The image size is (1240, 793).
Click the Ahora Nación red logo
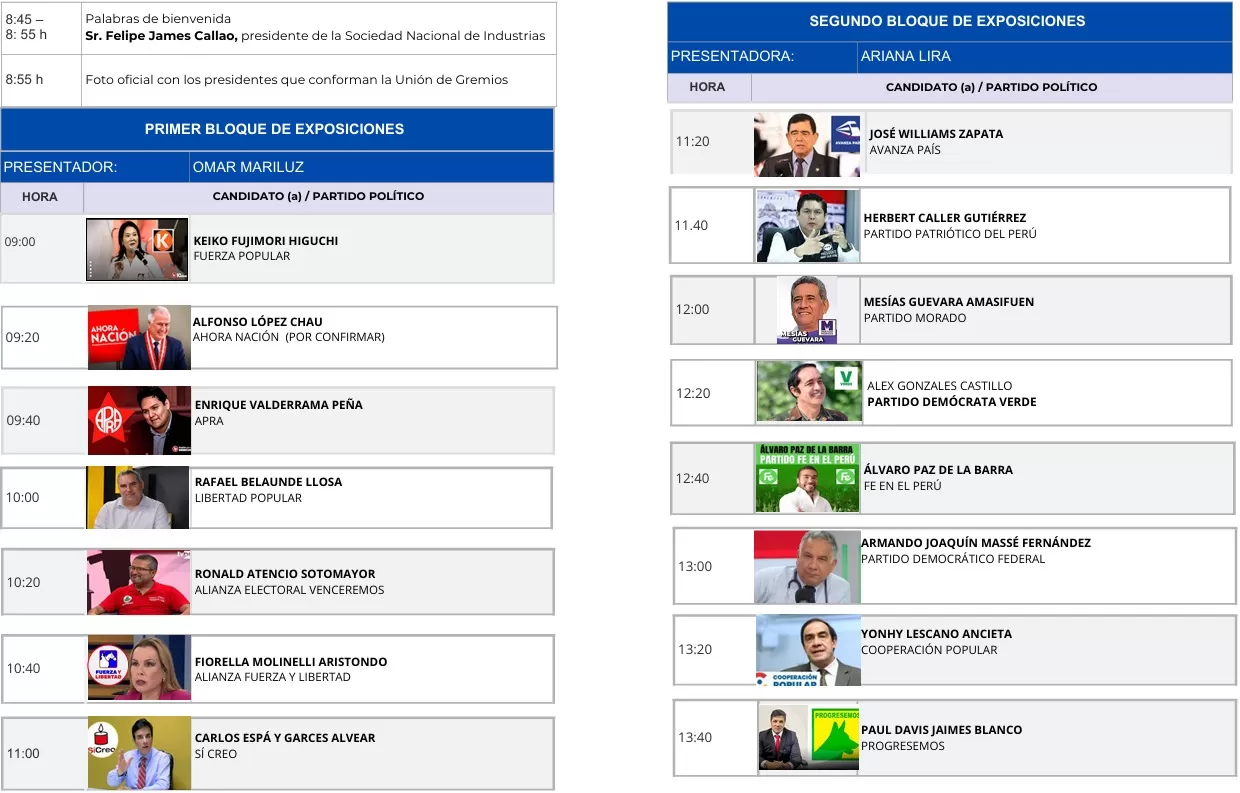[112, 333]
